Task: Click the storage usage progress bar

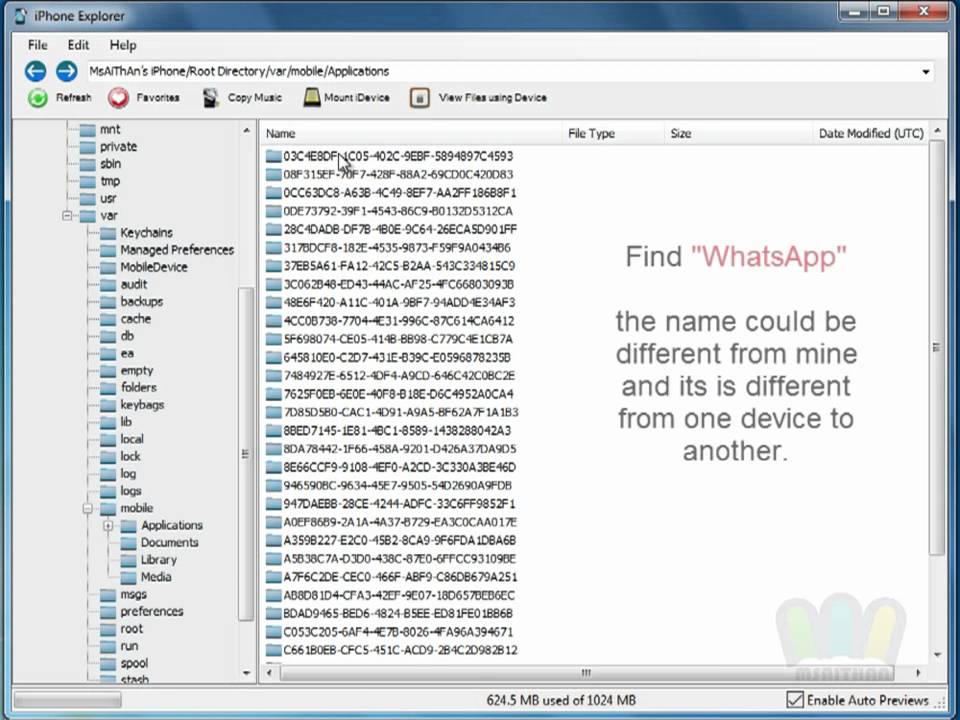Action: [x=67, y=700]
